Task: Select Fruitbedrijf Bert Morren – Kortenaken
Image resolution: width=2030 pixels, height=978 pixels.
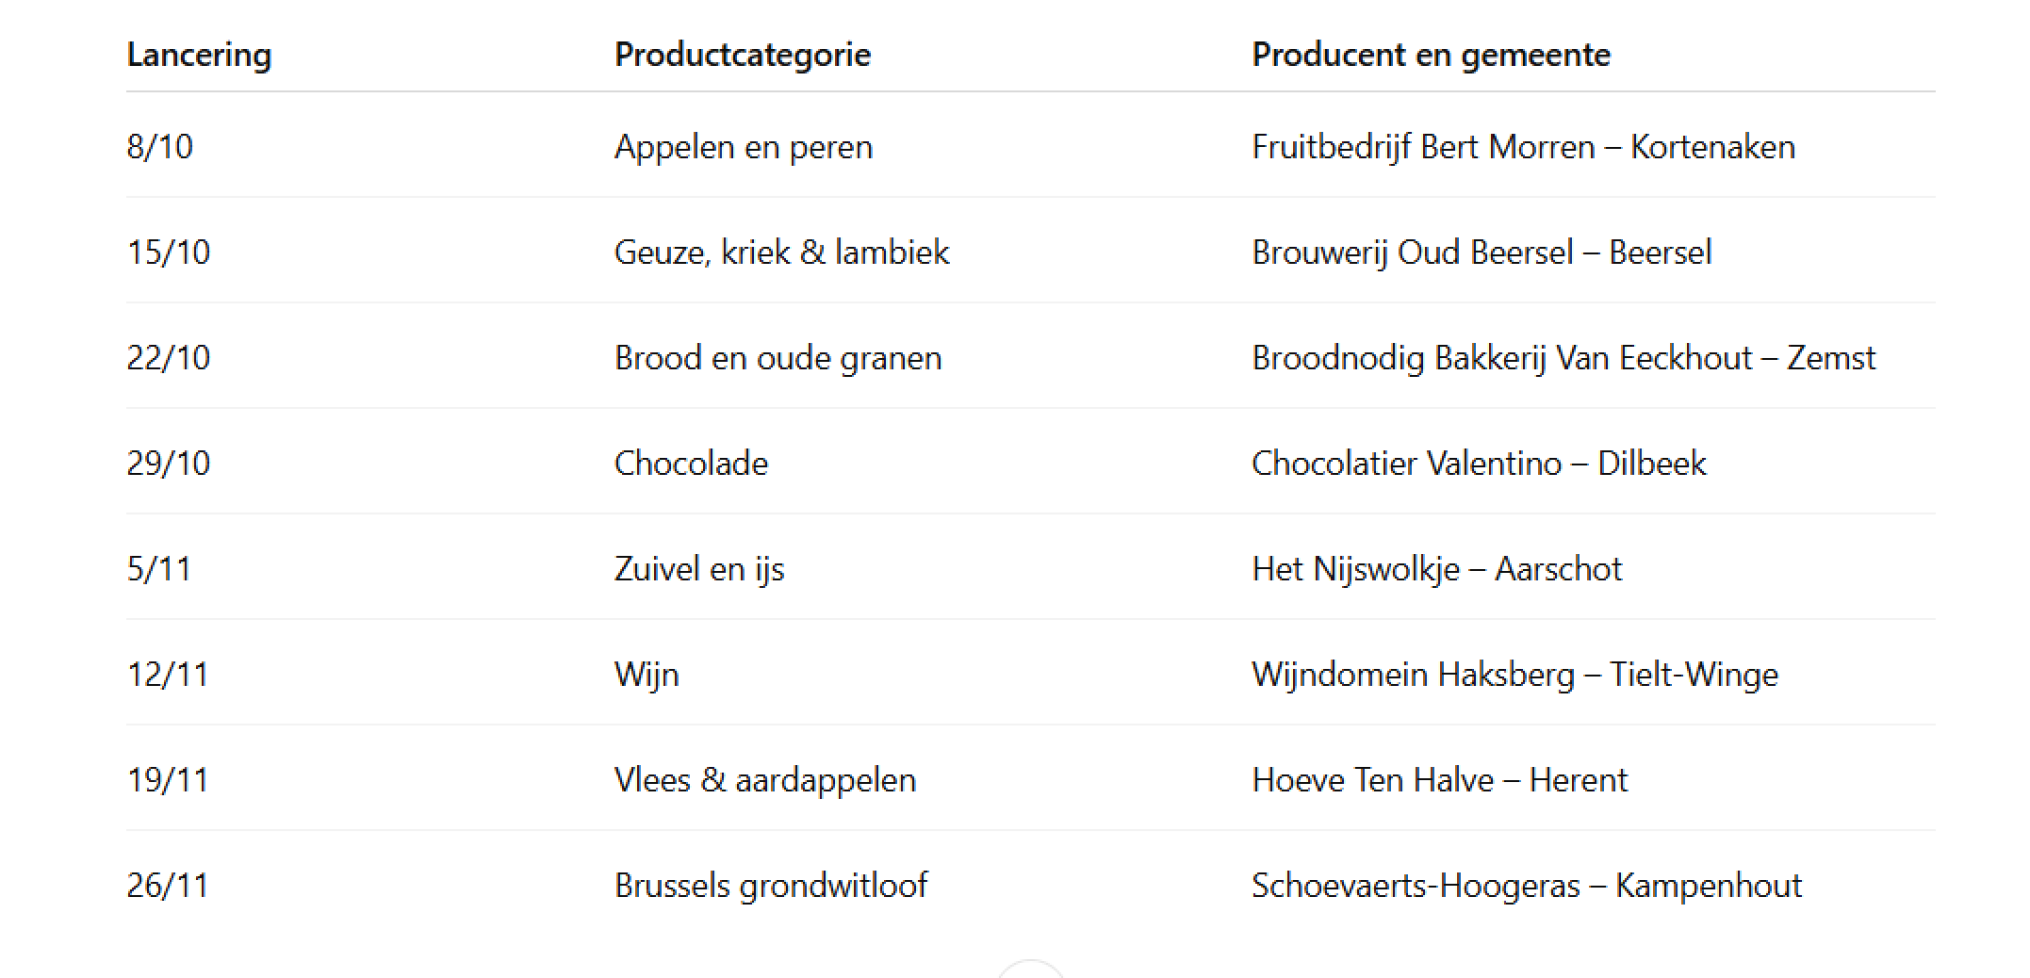Action: (1522, 147)
